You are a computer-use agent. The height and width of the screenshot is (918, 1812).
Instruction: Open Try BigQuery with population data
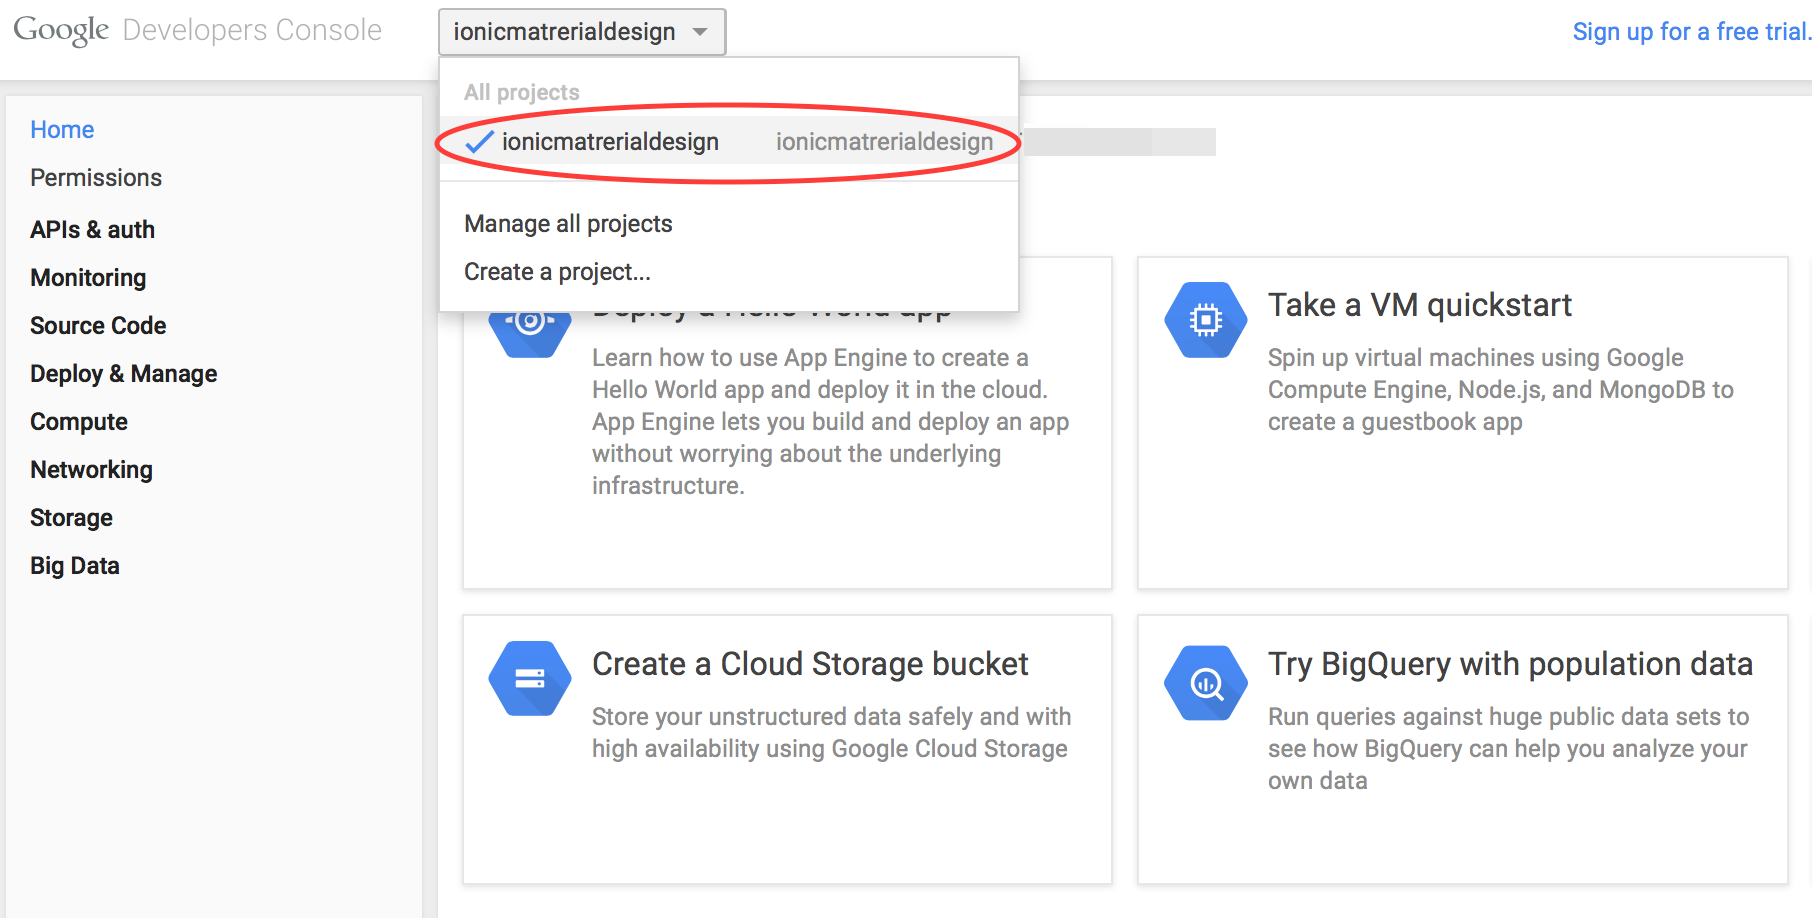coord(1510,664)
